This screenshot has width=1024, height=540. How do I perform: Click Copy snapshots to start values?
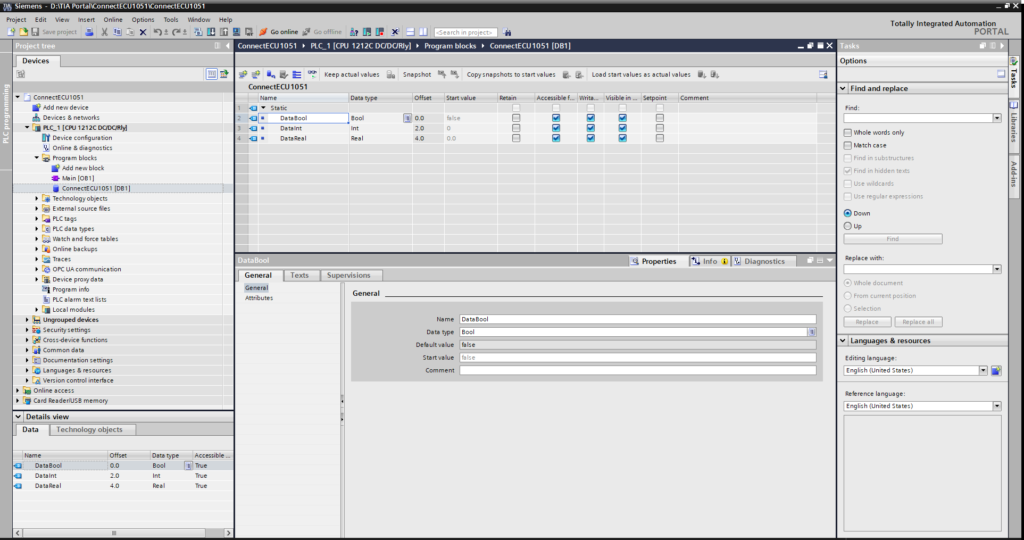click(511, 74)
